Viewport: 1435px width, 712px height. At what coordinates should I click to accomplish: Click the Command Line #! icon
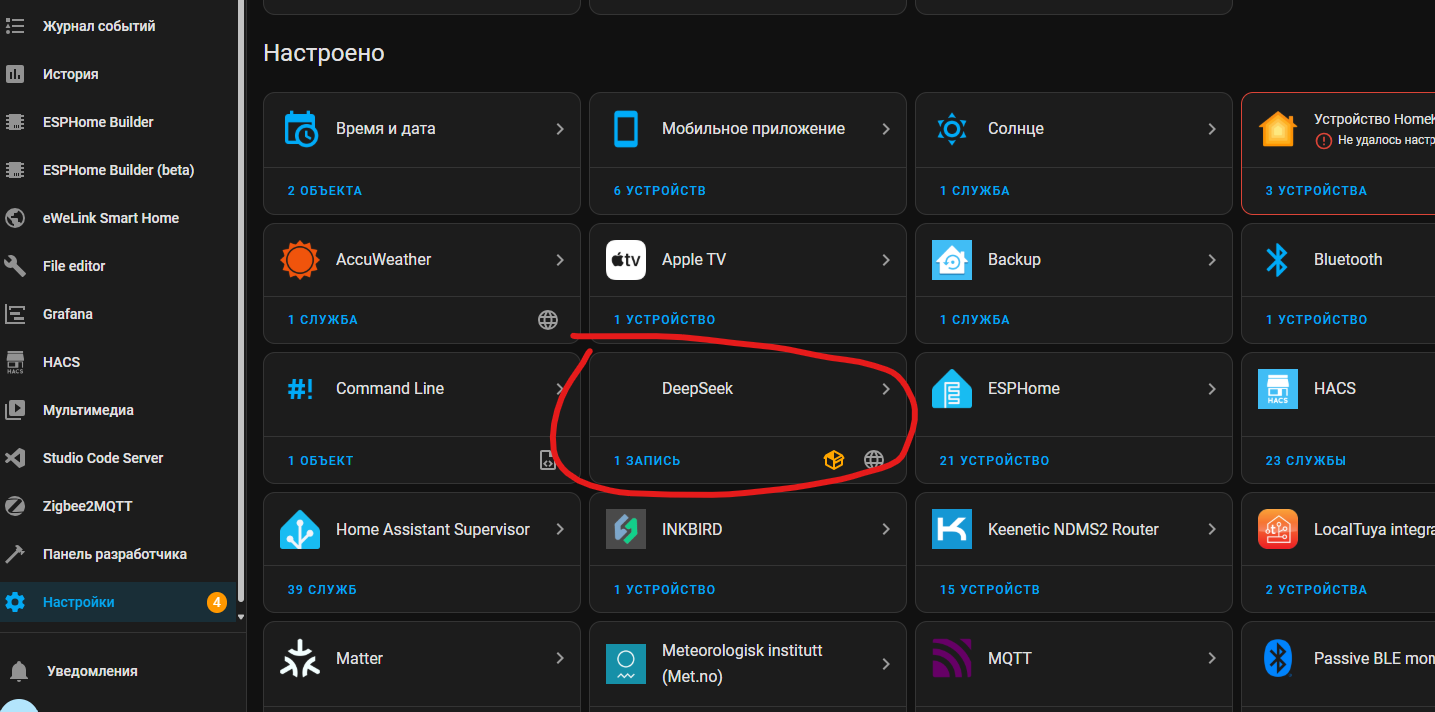point(300,389)
